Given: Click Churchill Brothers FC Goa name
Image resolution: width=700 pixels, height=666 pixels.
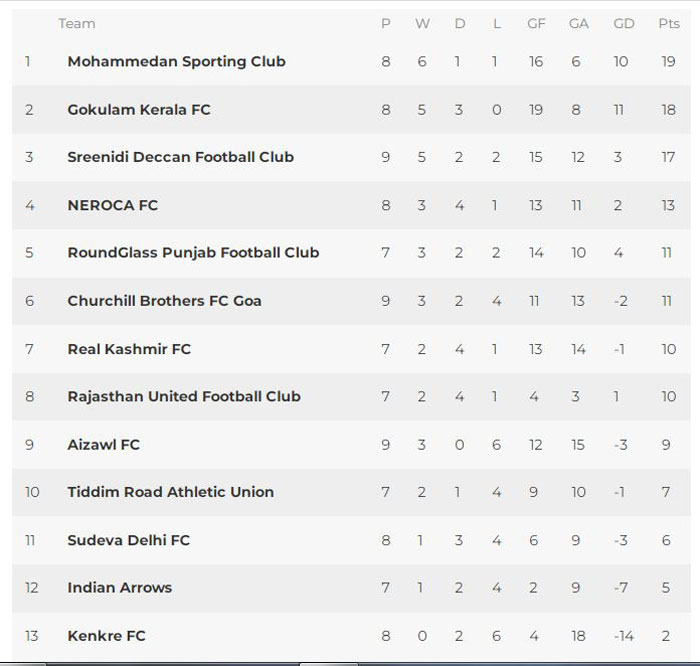Looking at the screenshot, I should pos(164,300).
